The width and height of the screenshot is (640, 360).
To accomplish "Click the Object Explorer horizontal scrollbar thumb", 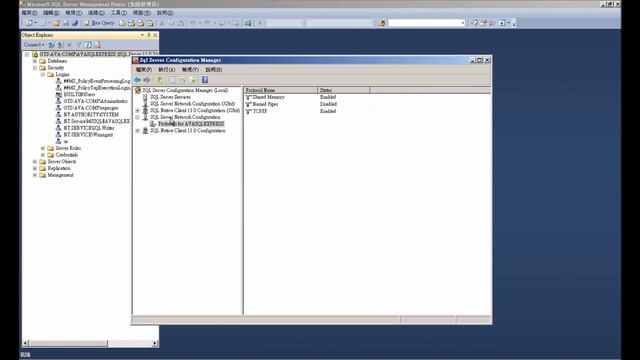I will (x=68, y=344).
